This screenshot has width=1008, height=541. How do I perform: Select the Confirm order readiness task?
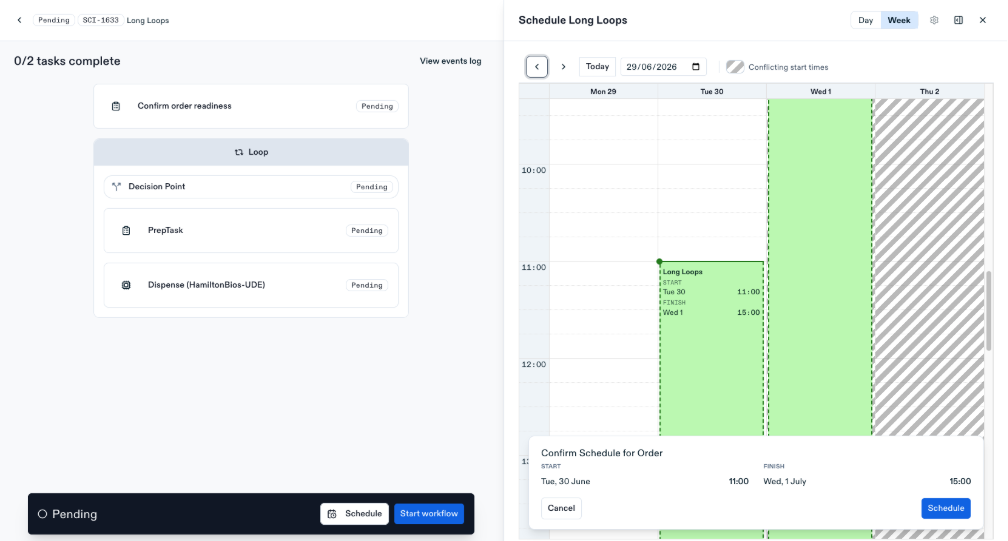251,106
